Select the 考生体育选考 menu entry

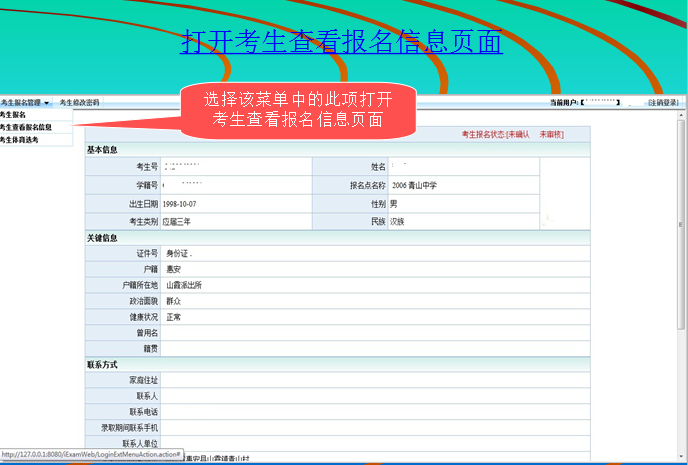point(20,140)
